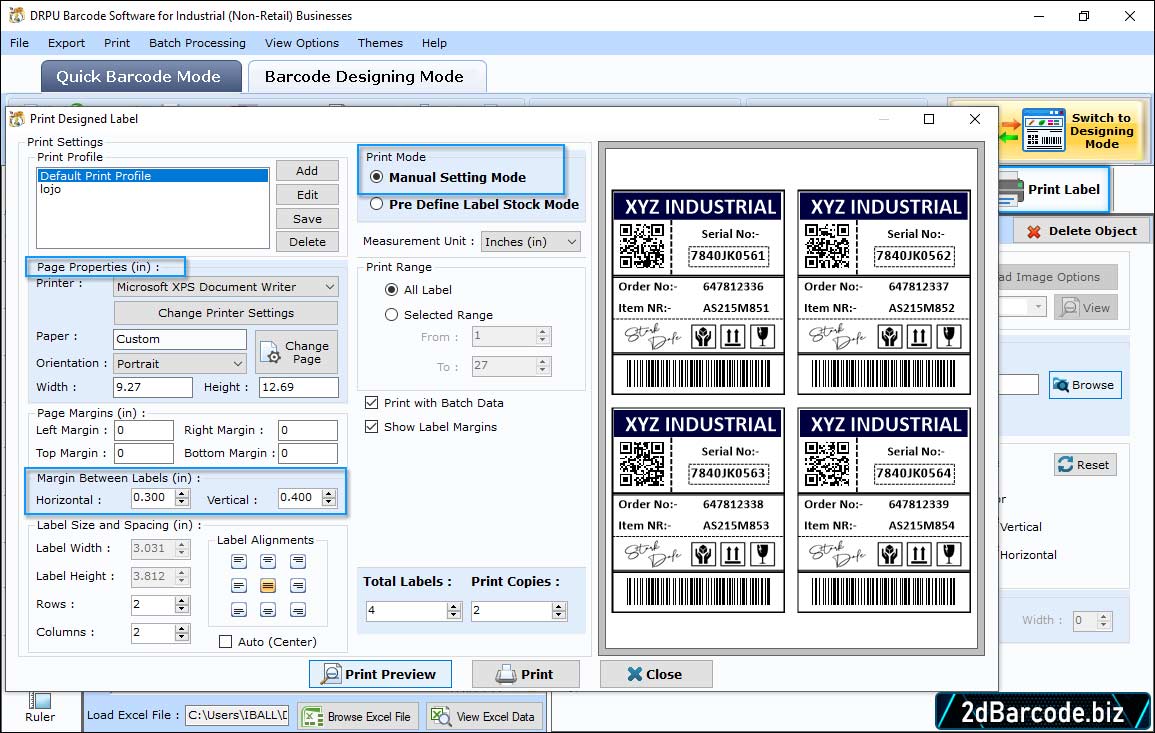
Task: Select lojo profile in list
Action: coord(152,189)
